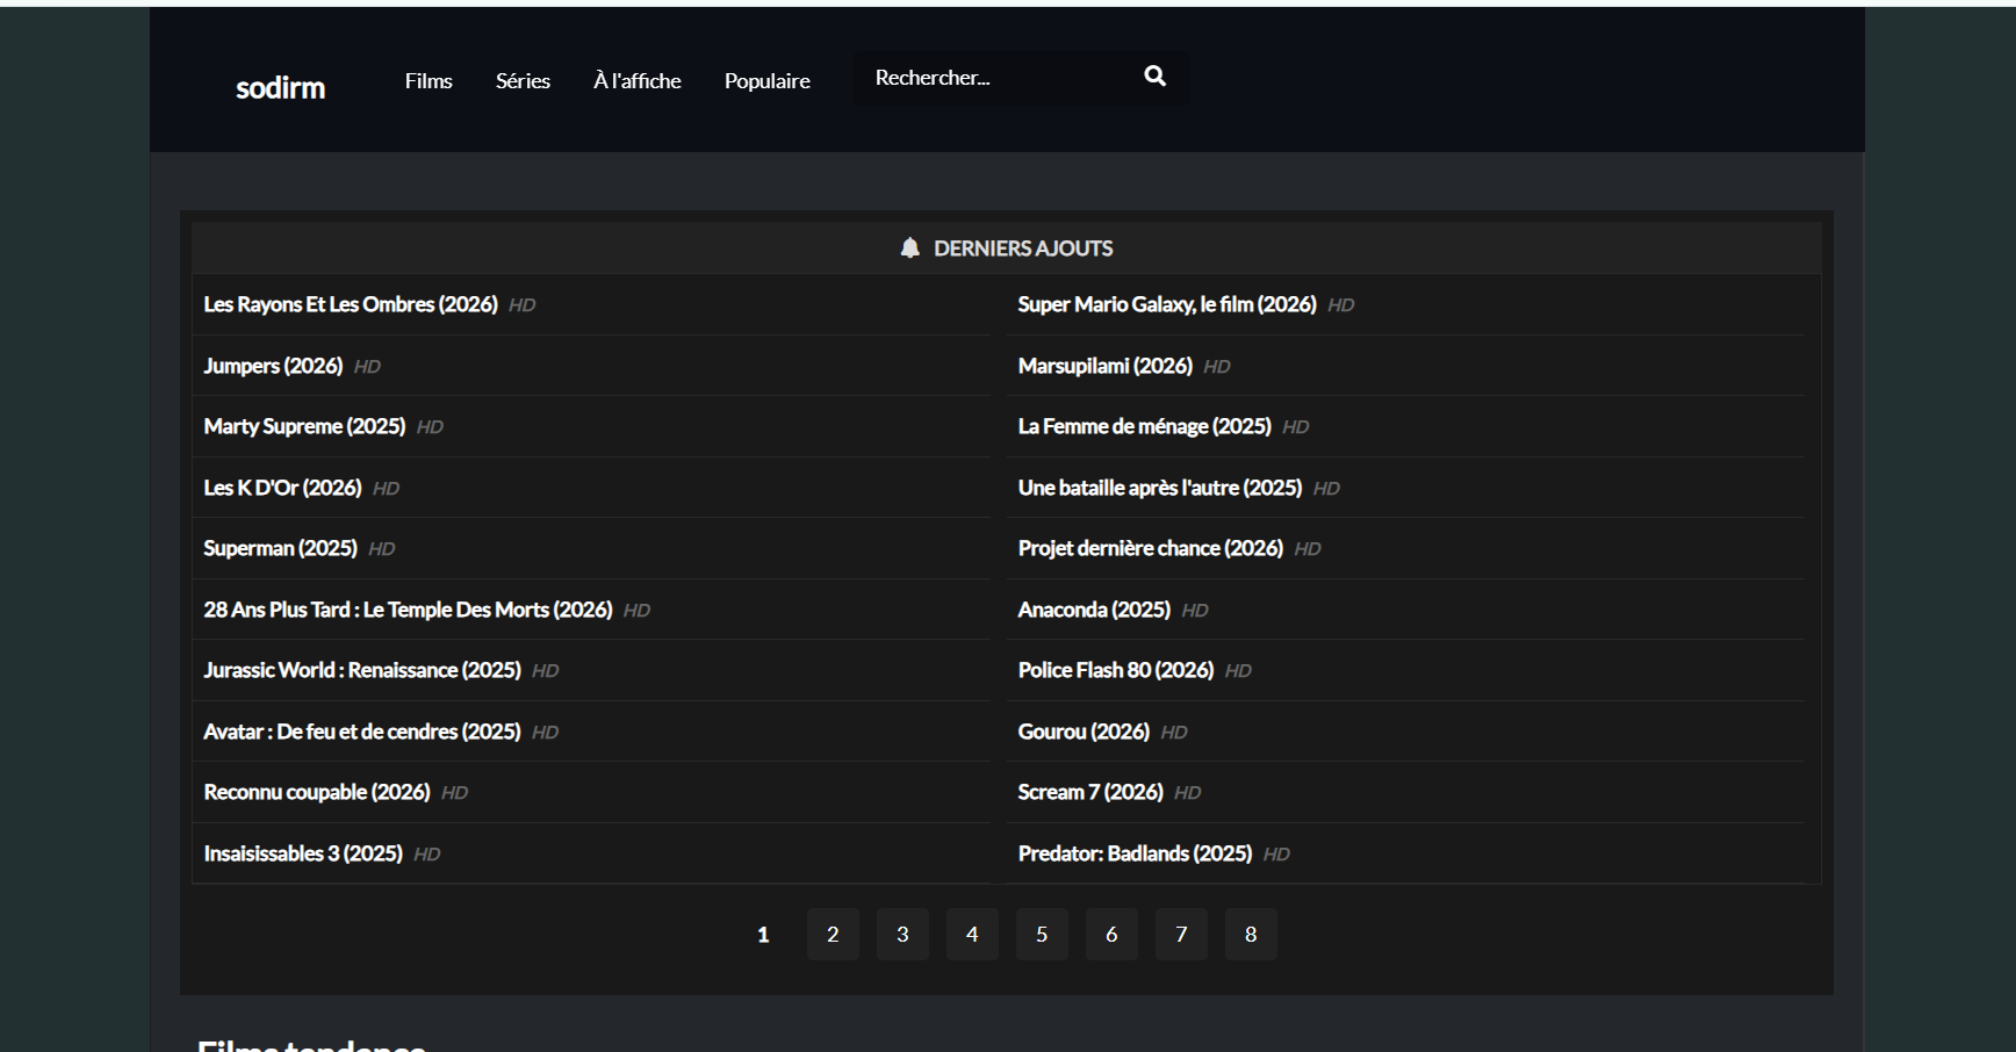2016x1052 pixels.
Task: Select Super Mario Galaxy, le film (2026)
Action: pyautogui.click(x=1166, y=305)
